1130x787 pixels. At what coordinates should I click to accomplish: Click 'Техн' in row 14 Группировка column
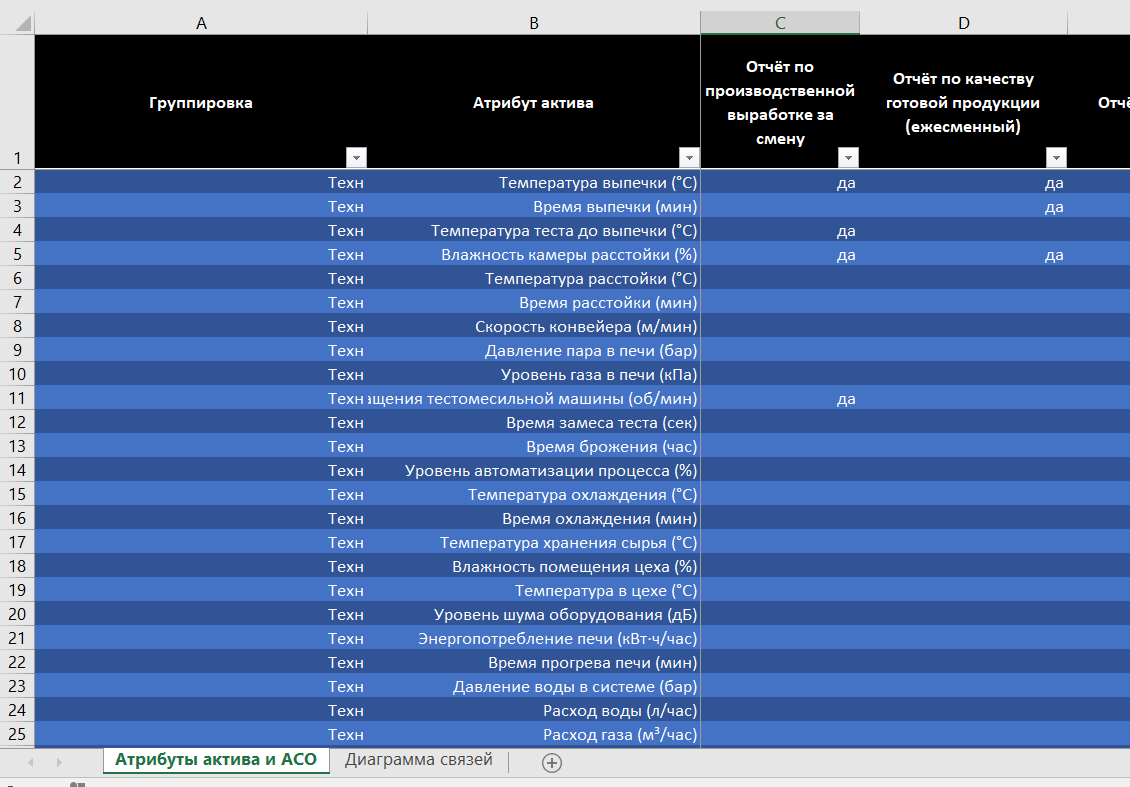[x=346, y=471]
